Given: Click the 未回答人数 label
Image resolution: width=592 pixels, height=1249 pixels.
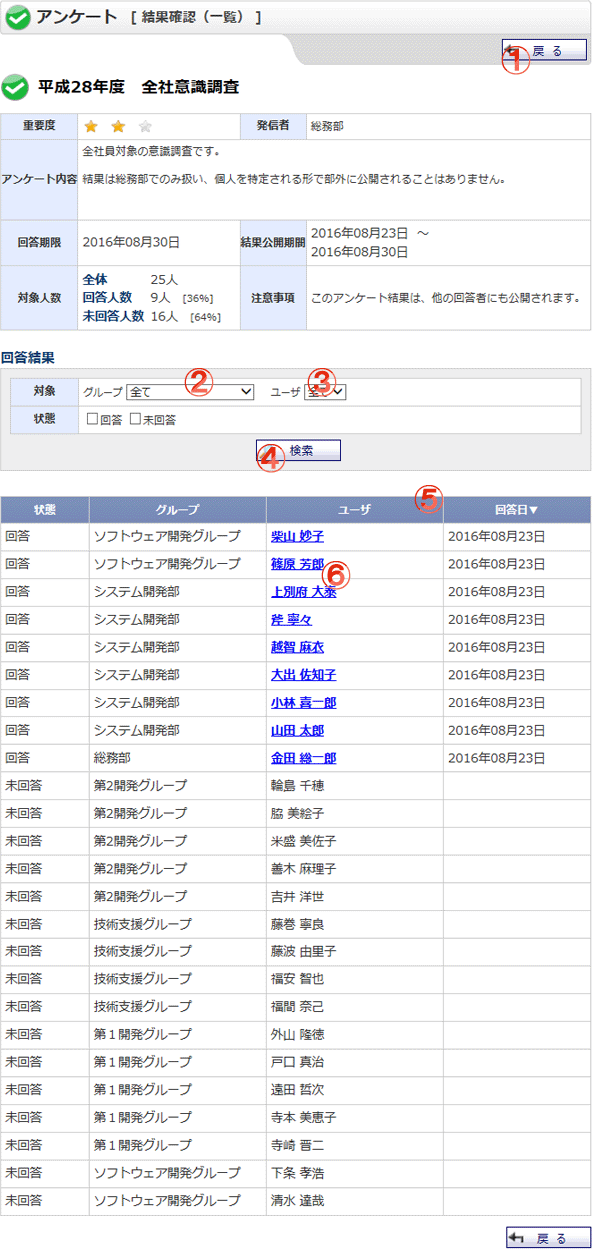Looking at the screenshot, I should pos(113,316).
